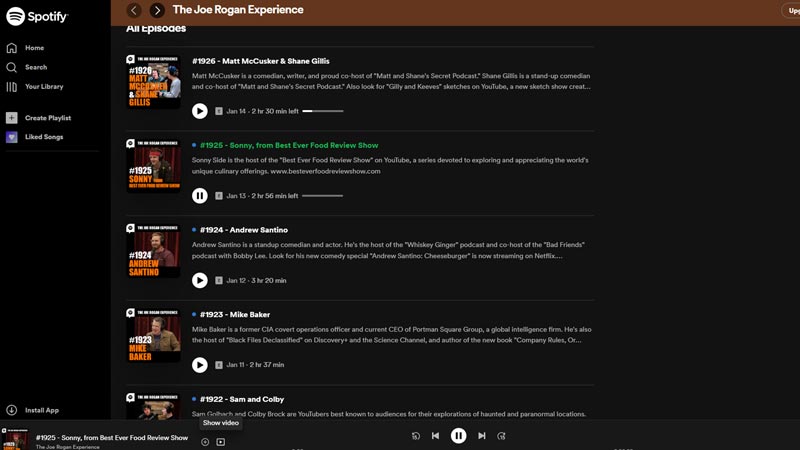Go forward with the right arrow button
This screenshot has height=450, width=800.
click(x=157, y=10)
